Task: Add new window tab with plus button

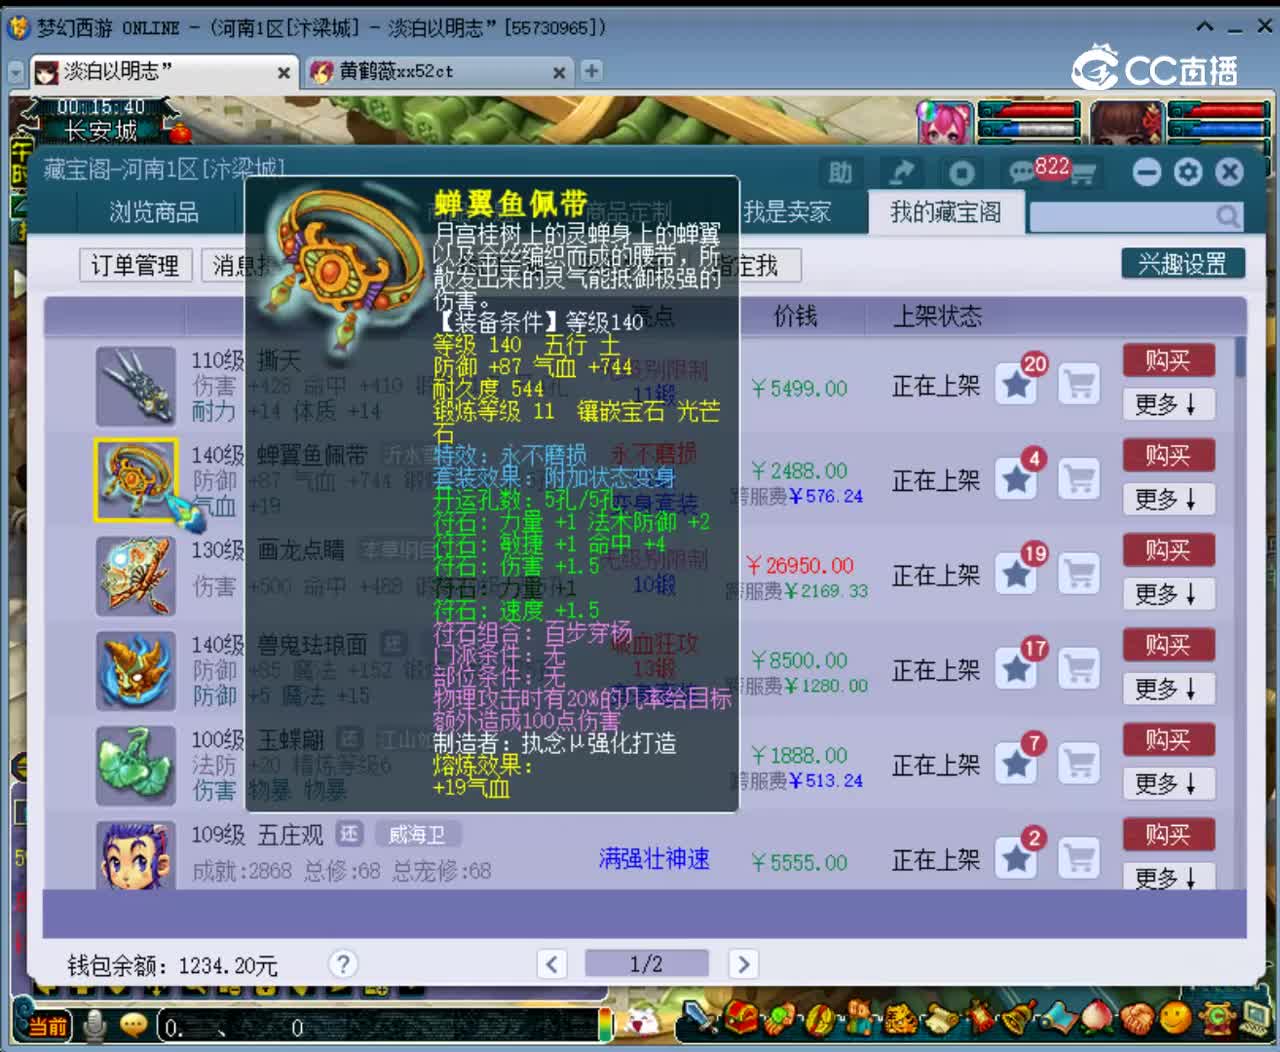Action: tap(592, 71)
